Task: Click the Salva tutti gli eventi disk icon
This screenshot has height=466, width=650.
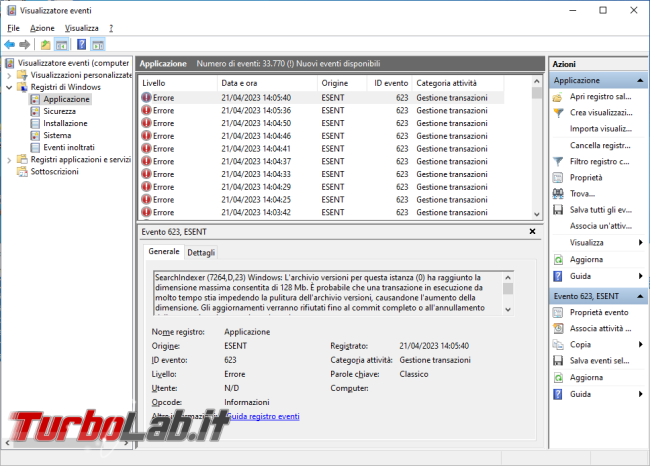Action: pos(558,210)
